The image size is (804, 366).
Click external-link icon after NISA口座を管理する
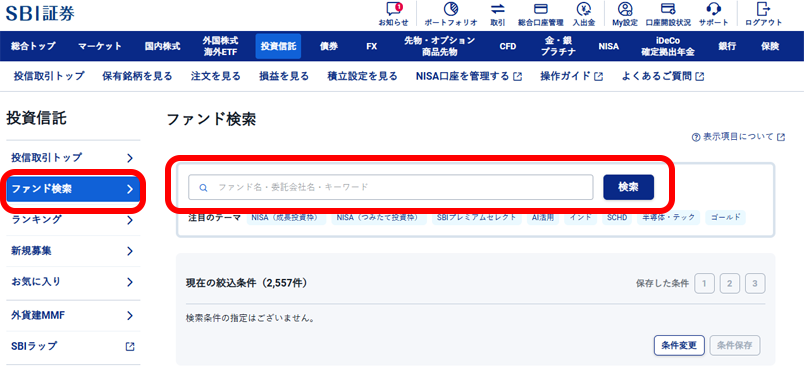pyautogui.click(x=517, y=76)
